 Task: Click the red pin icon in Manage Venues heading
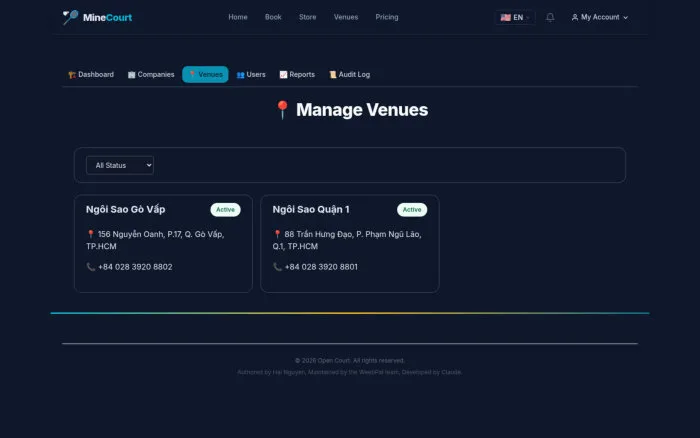[x=282, y=110]
